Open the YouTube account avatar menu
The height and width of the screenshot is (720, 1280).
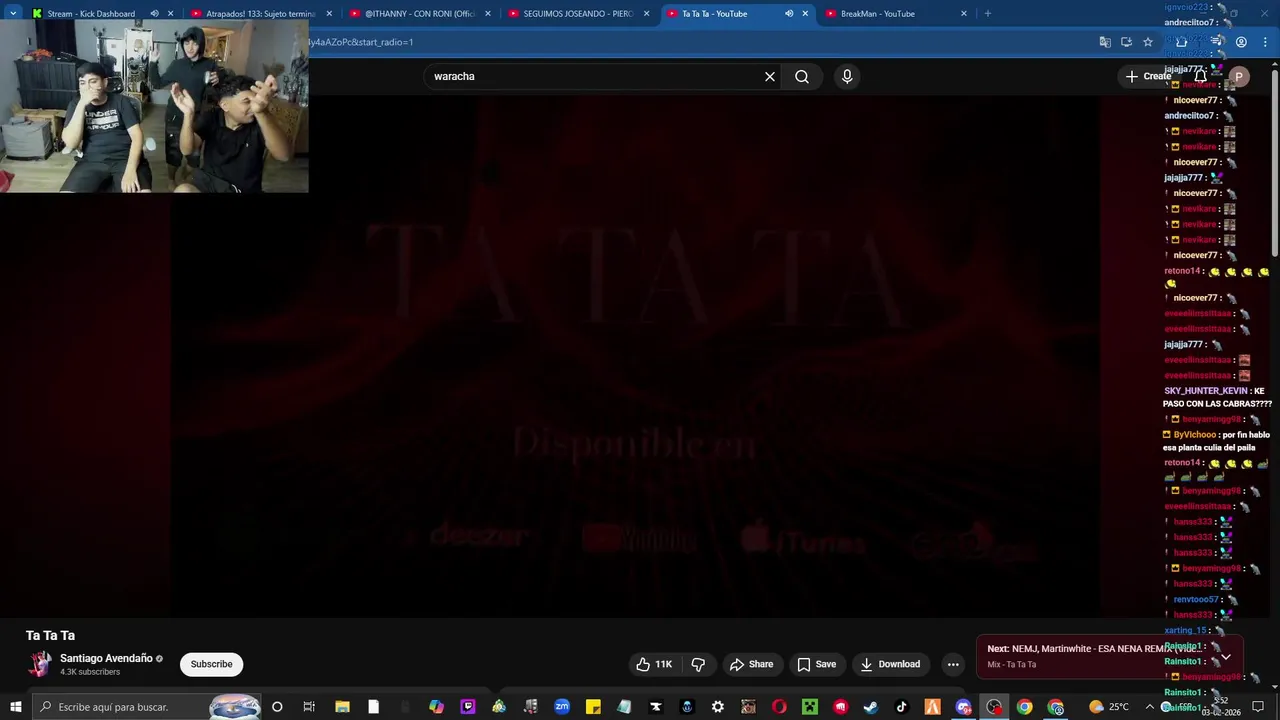click(1239, 77)
